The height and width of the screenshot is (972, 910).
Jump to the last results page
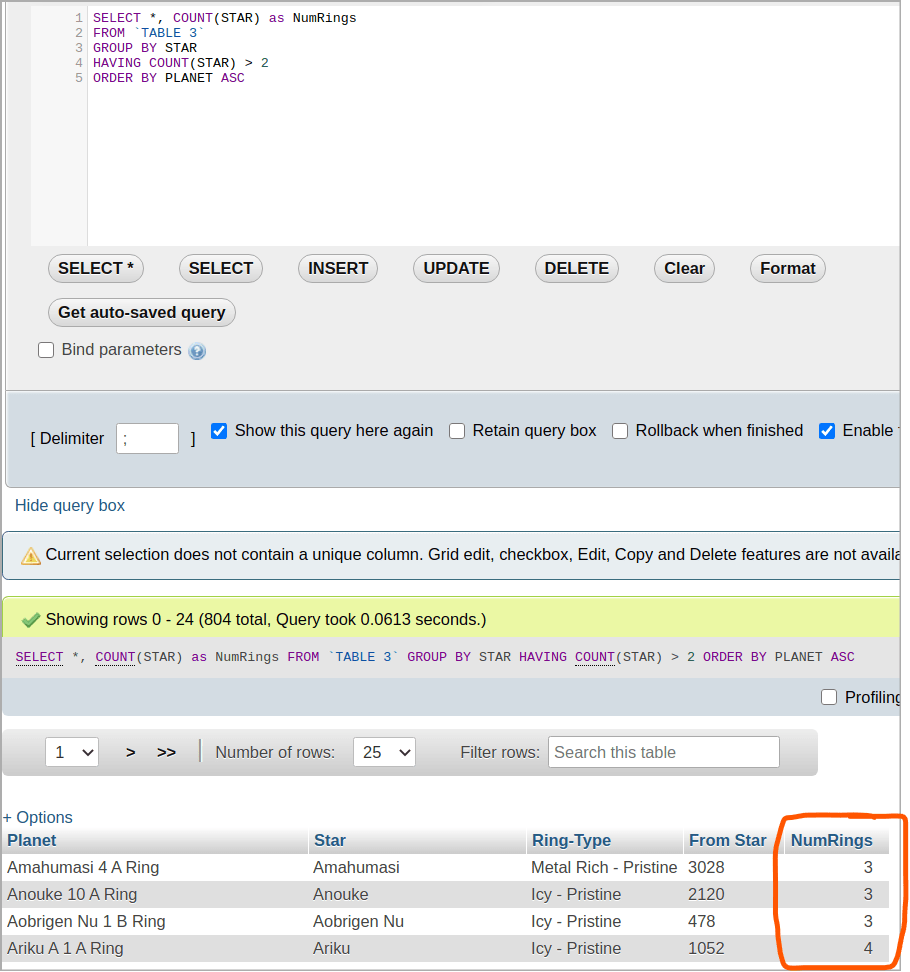pyautogui.click(x=166, y=751)
